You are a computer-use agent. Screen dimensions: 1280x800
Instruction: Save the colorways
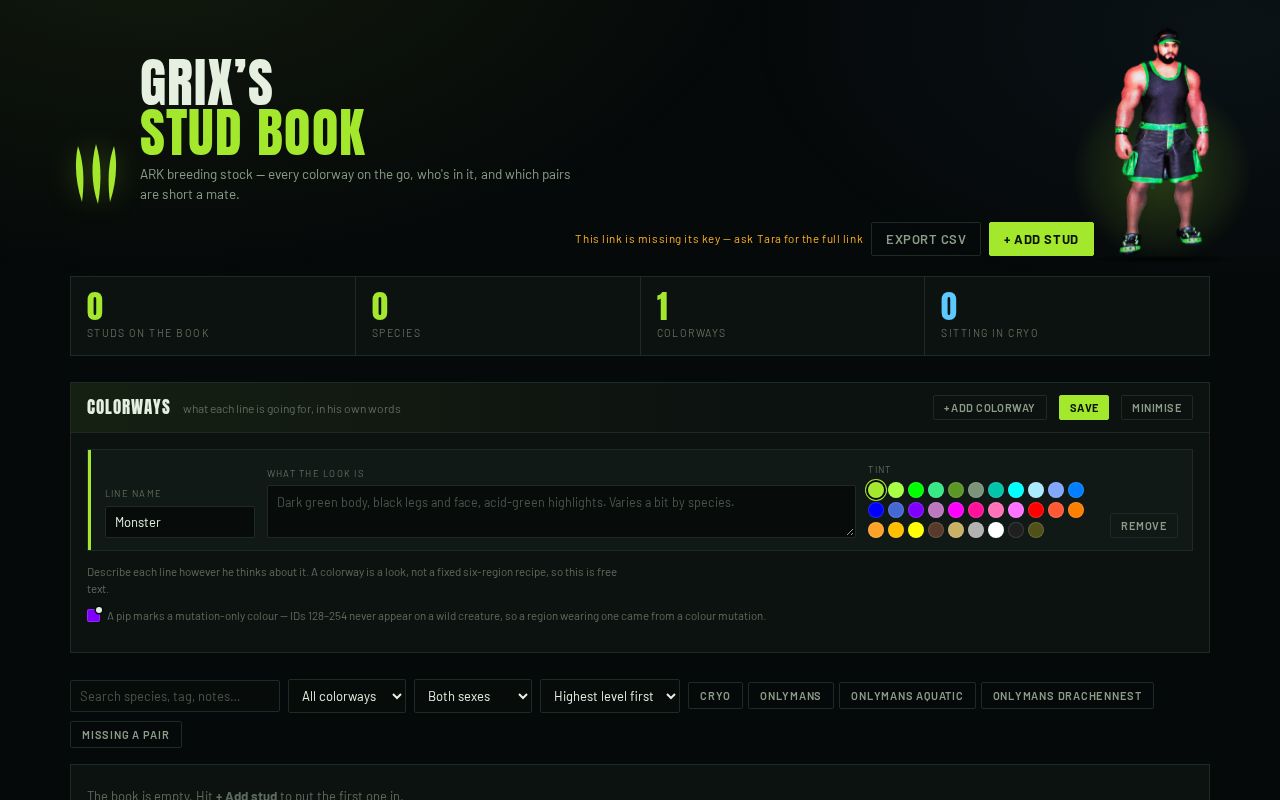1084,408
